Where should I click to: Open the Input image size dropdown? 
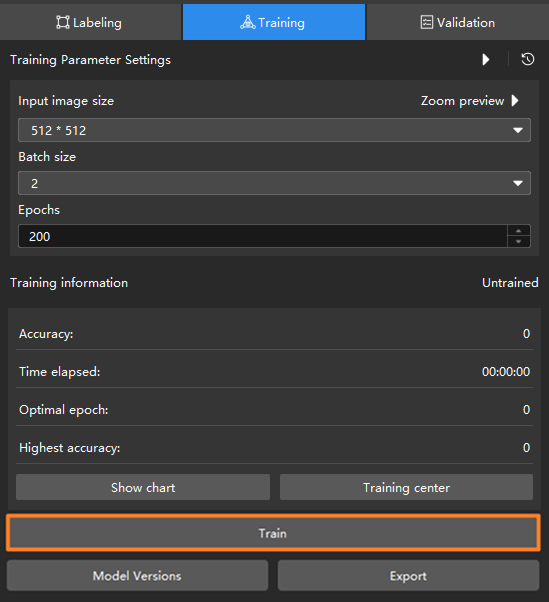point(274,130)
